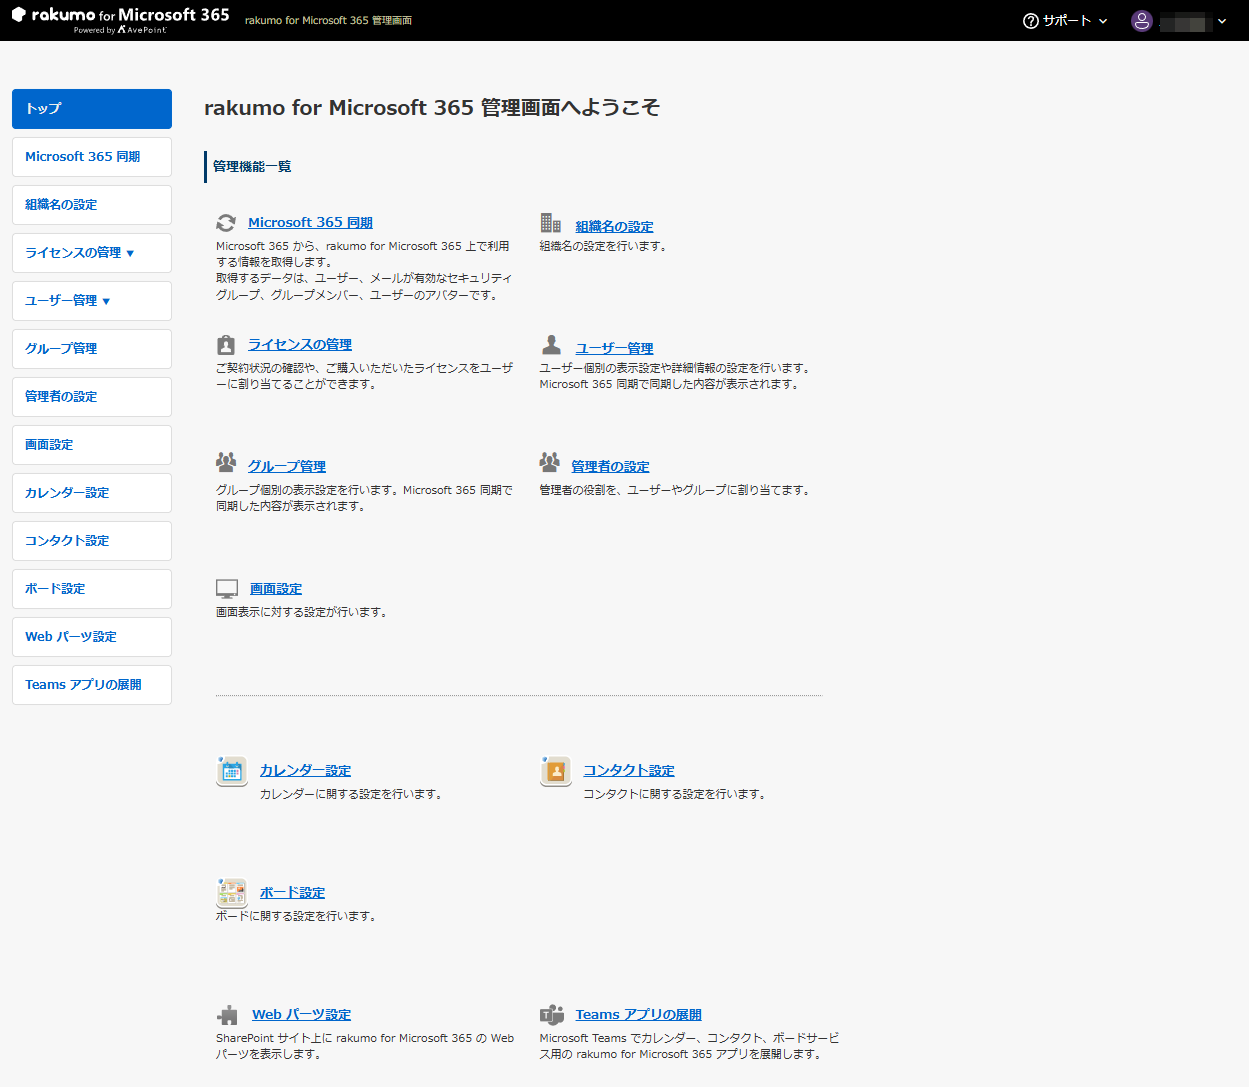Open グループ管理 from the sidebar

point(92,349)
